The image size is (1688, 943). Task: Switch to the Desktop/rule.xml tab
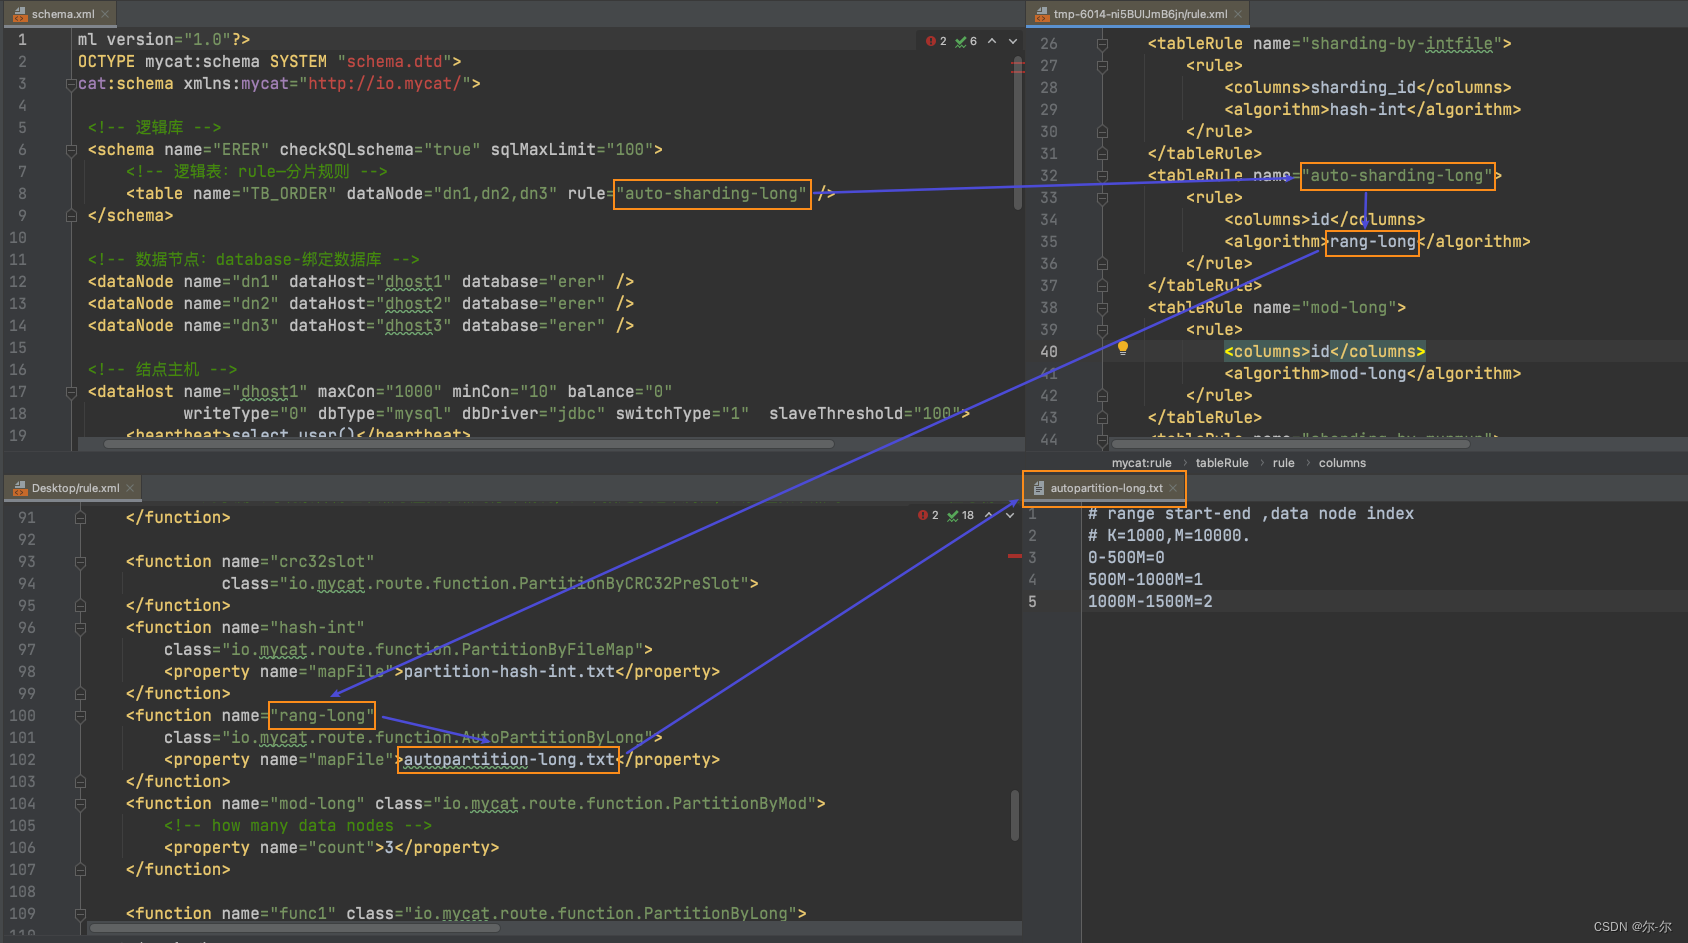pos(75,488)
